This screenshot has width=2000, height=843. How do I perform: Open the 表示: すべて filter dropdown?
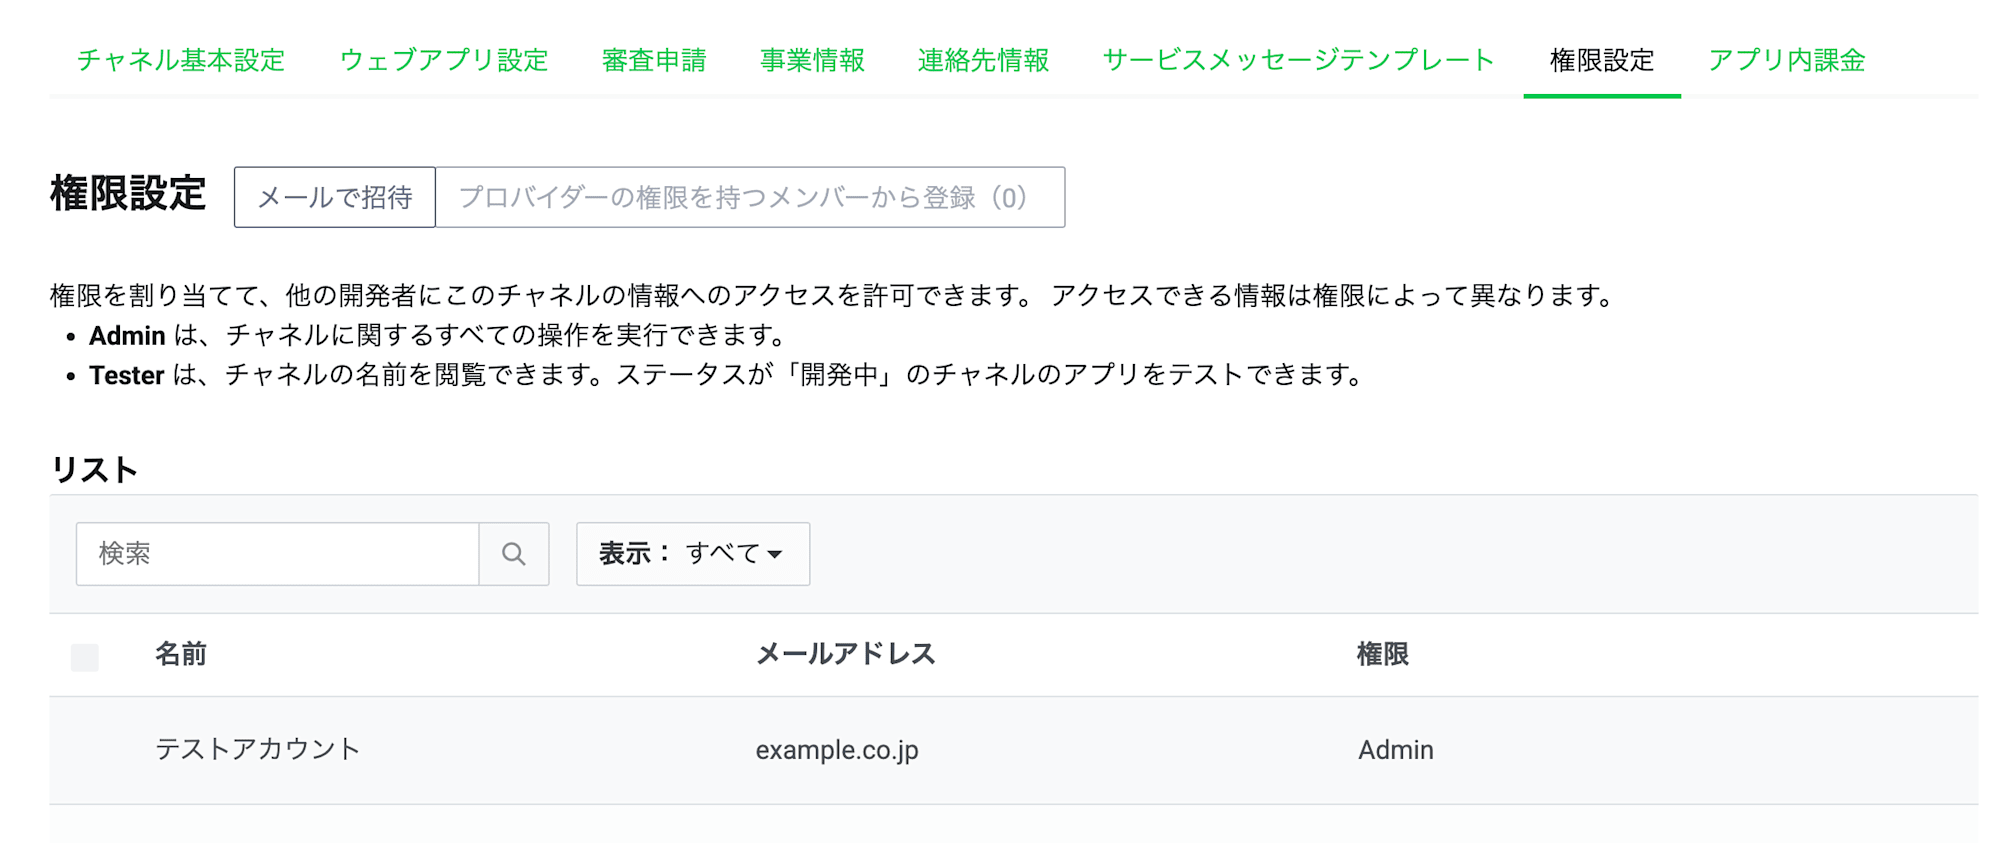[x=692, y=554]
